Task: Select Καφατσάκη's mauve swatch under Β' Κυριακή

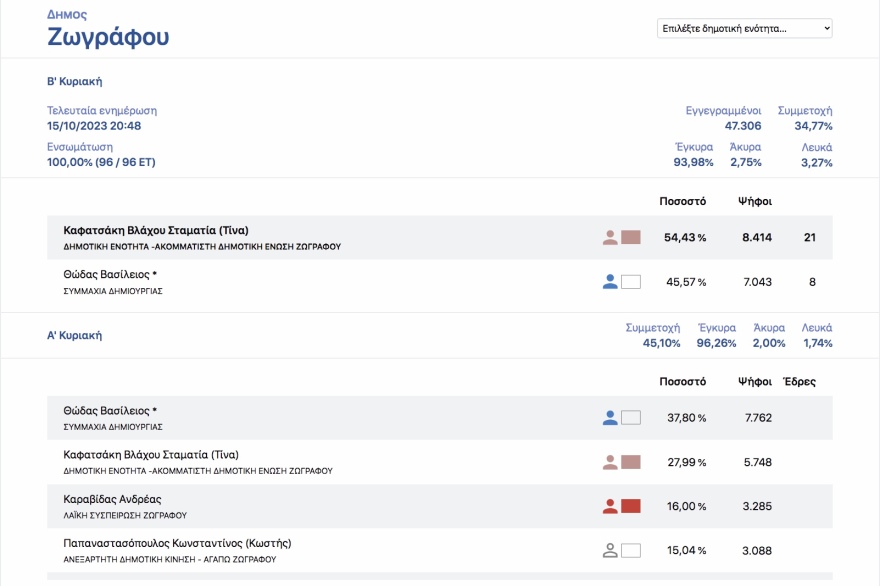Action: (x=631, y=238)
